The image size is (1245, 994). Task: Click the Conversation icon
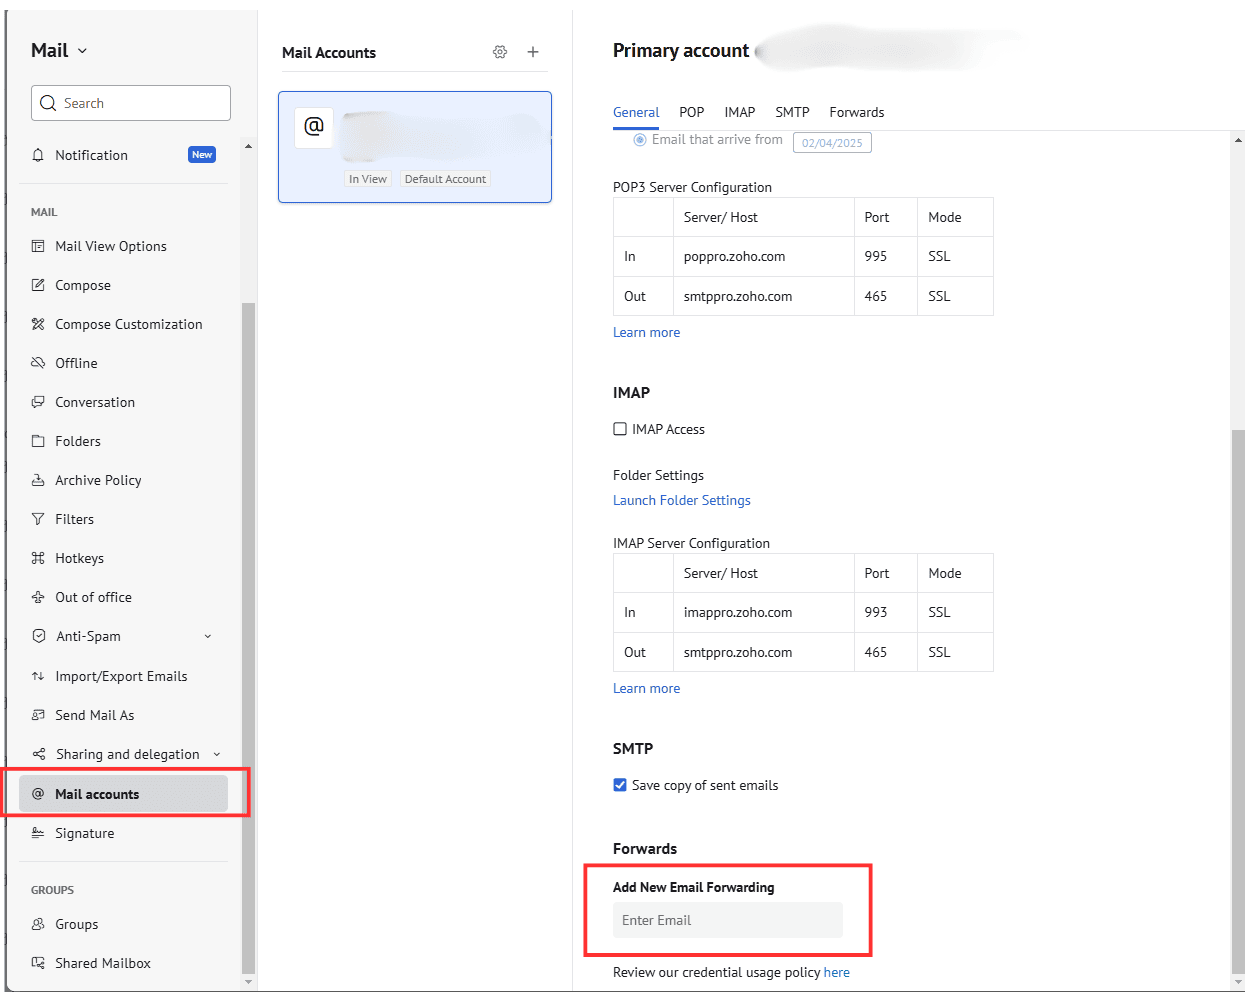38,402
